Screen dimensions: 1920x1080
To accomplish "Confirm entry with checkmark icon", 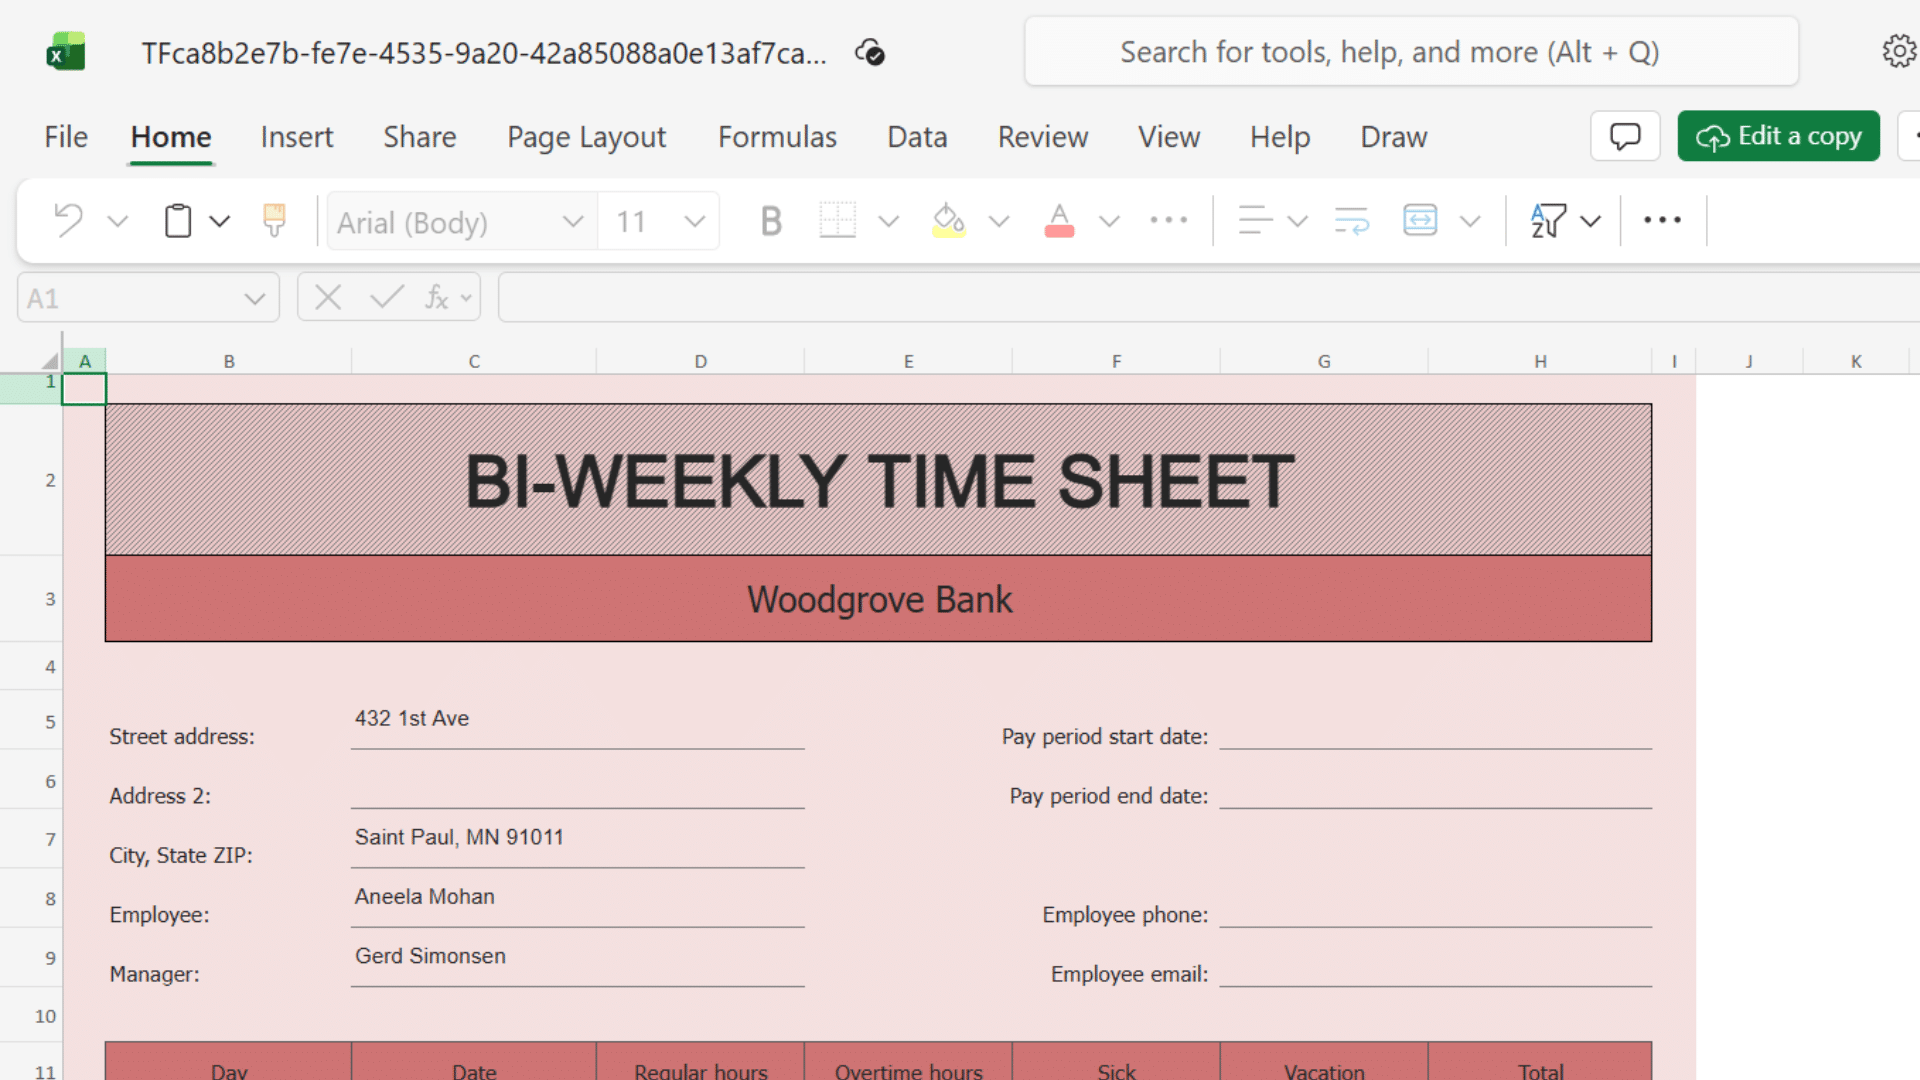I will tap(386, 297).
